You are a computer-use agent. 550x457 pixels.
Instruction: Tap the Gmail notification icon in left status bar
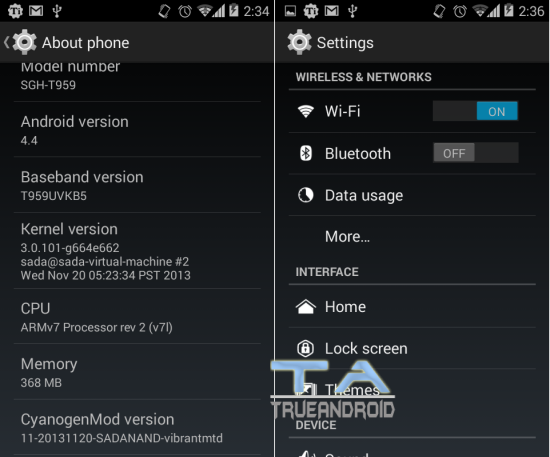(x=36, y=11)
